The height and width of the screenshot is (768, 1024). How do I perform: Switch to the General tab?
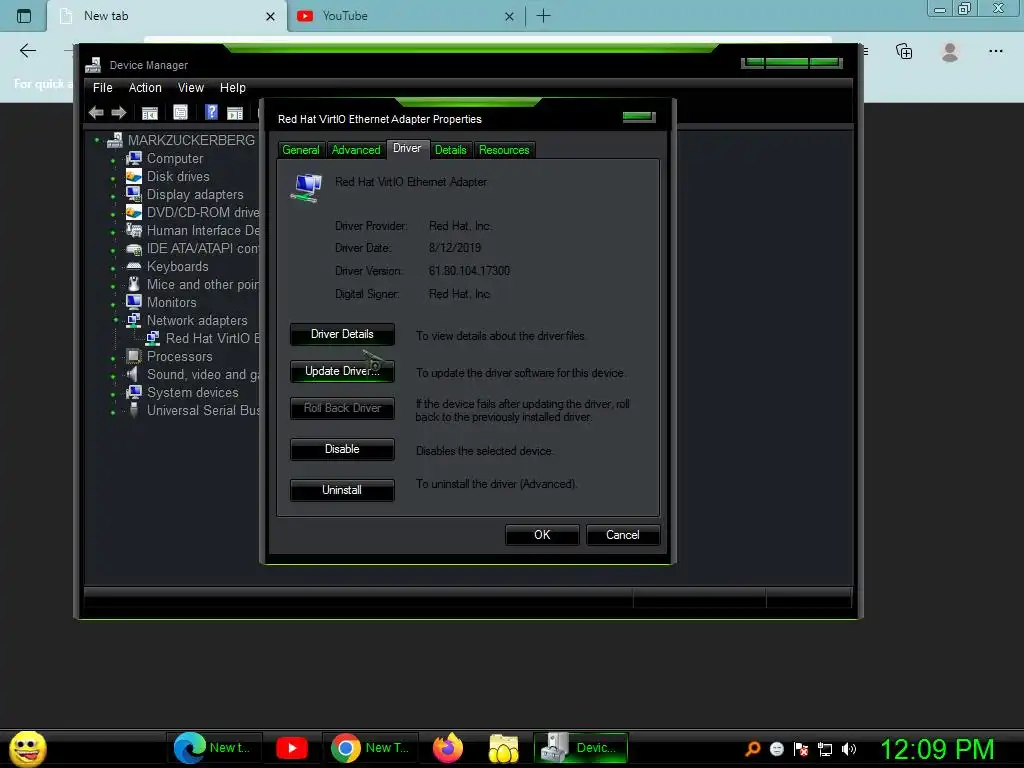[x=301, y=150]
